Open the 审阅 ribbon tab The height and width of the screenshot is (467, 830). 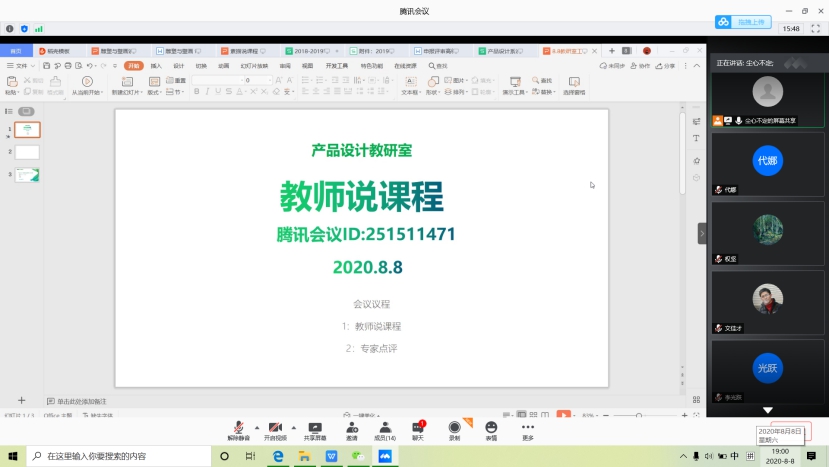[285, 66]
